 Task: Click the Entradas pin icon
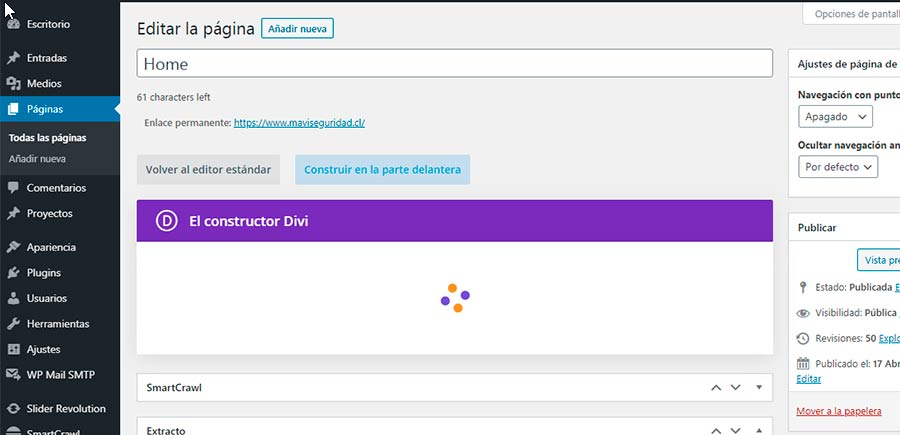[x=13, y=58]
